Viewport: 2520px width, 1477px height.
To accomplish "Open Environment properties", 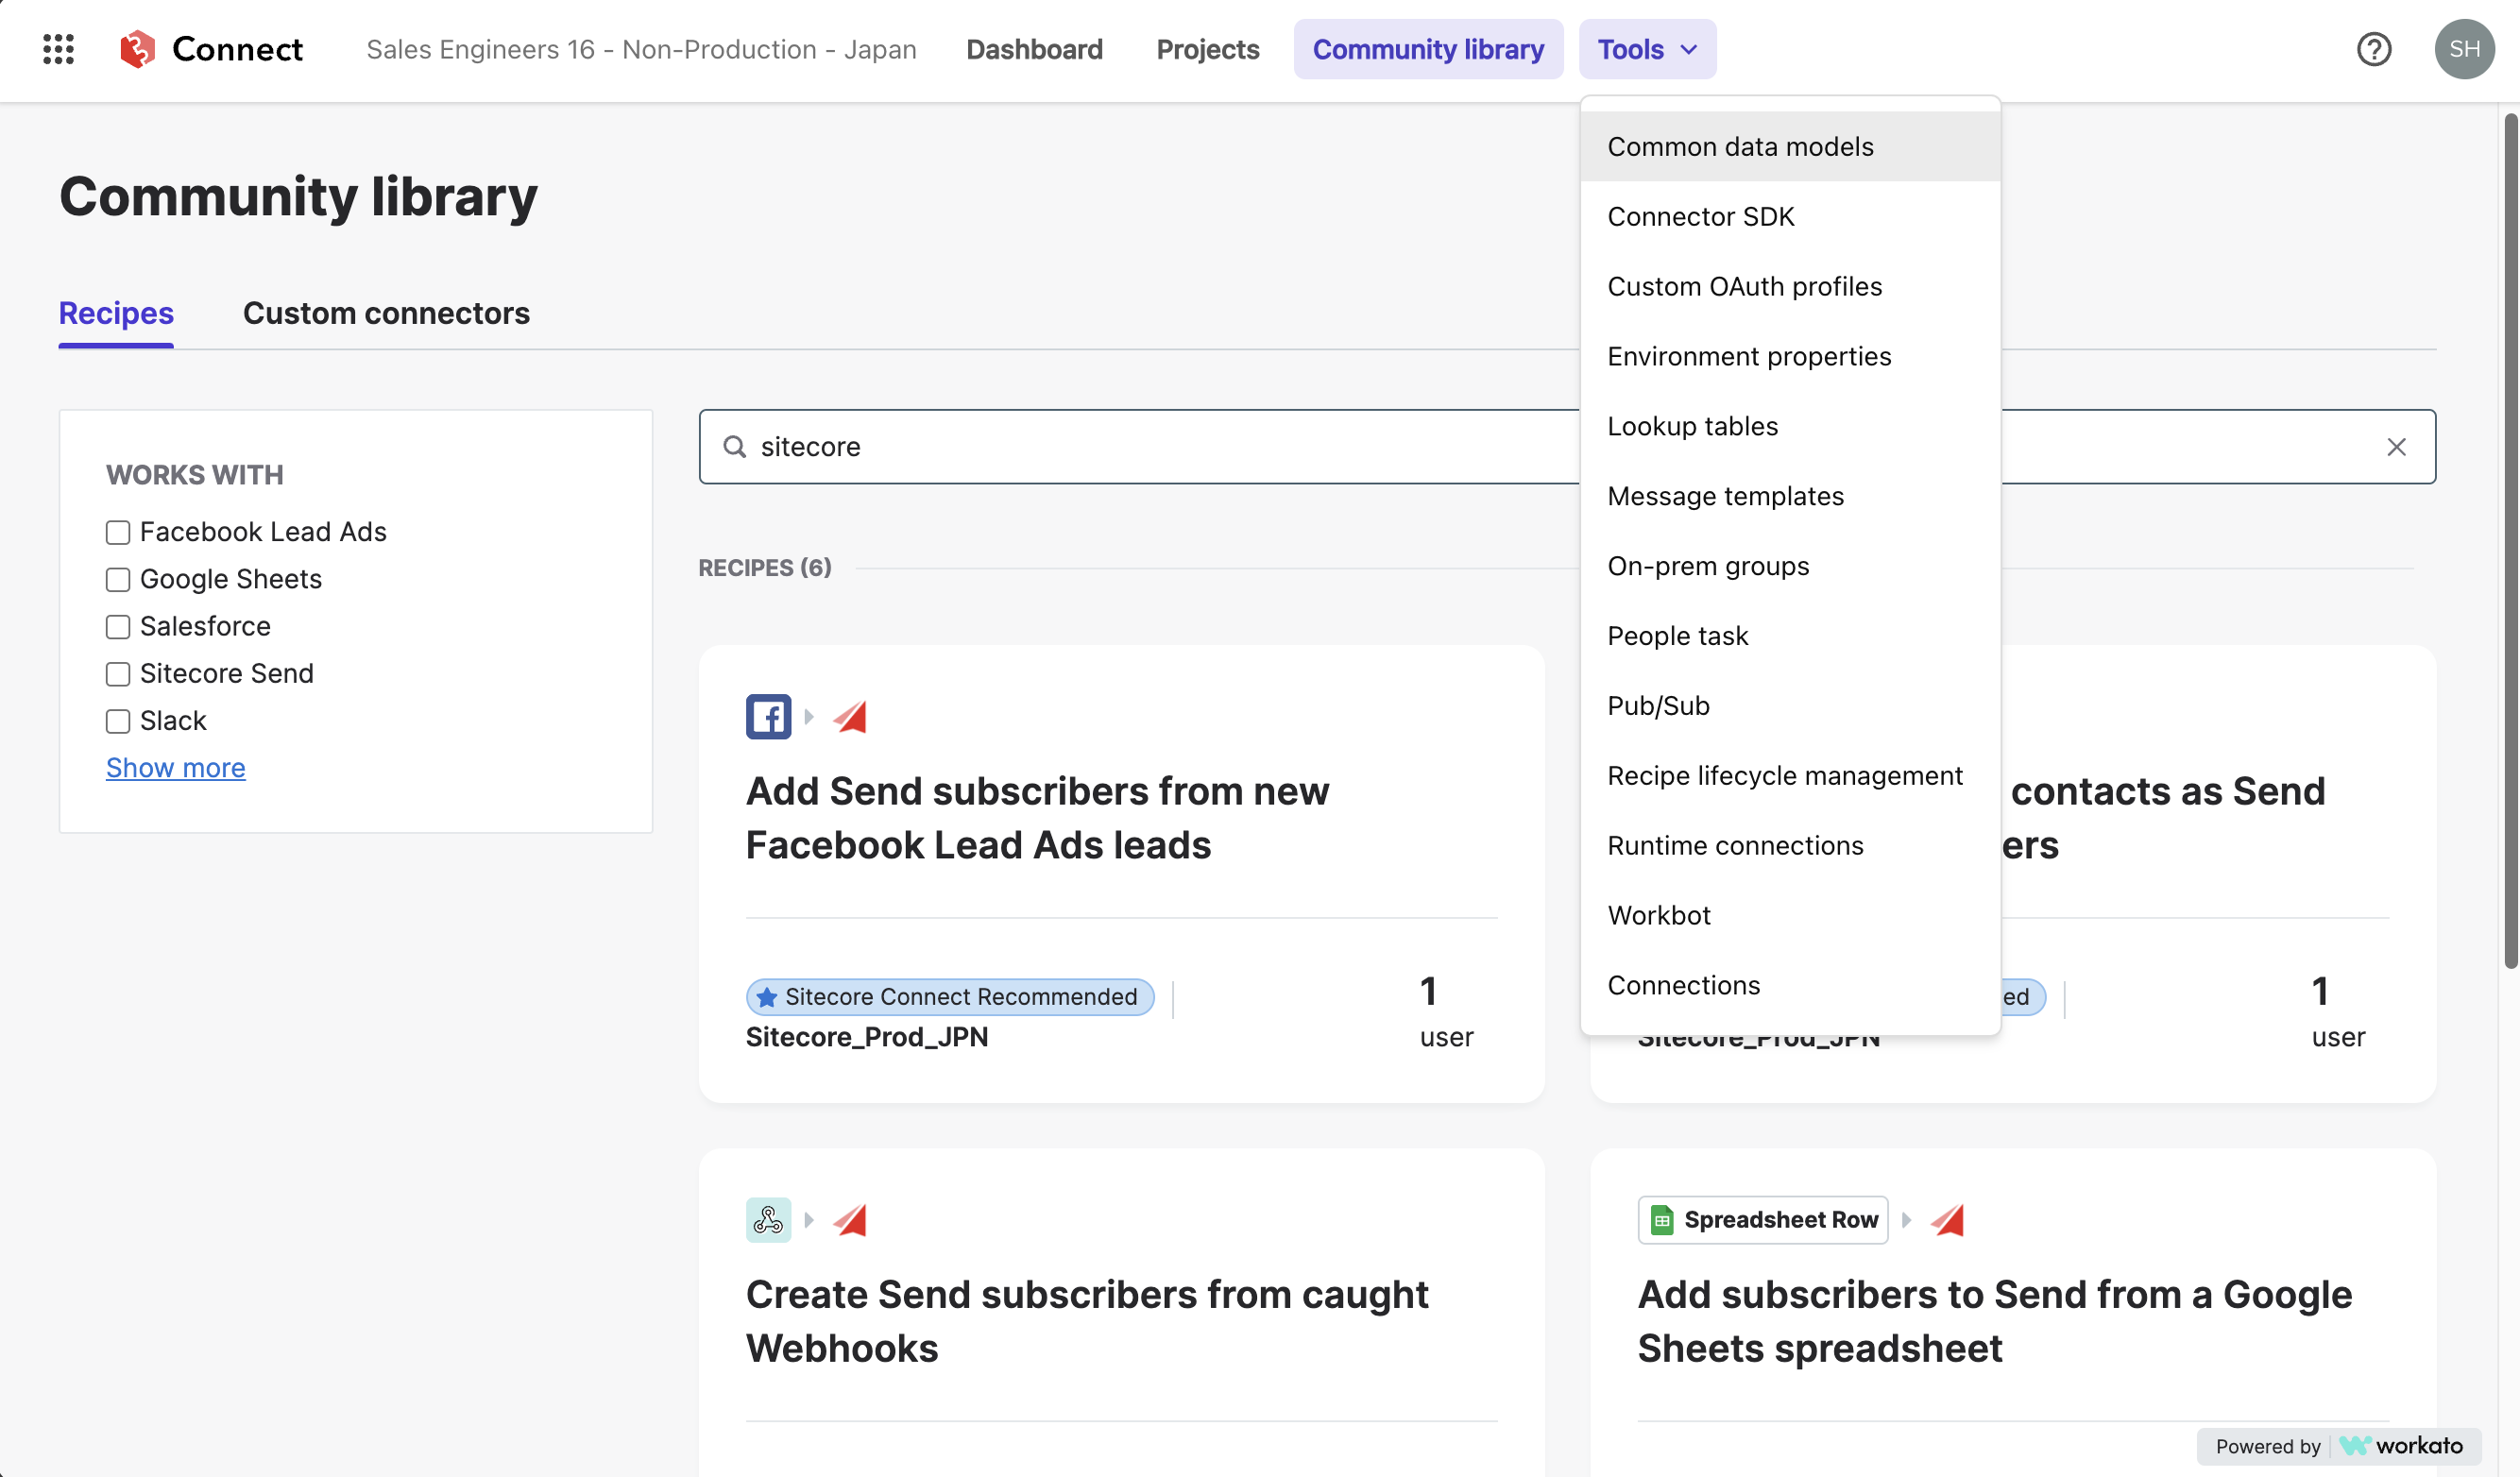I will click(x=1789, y=357).
